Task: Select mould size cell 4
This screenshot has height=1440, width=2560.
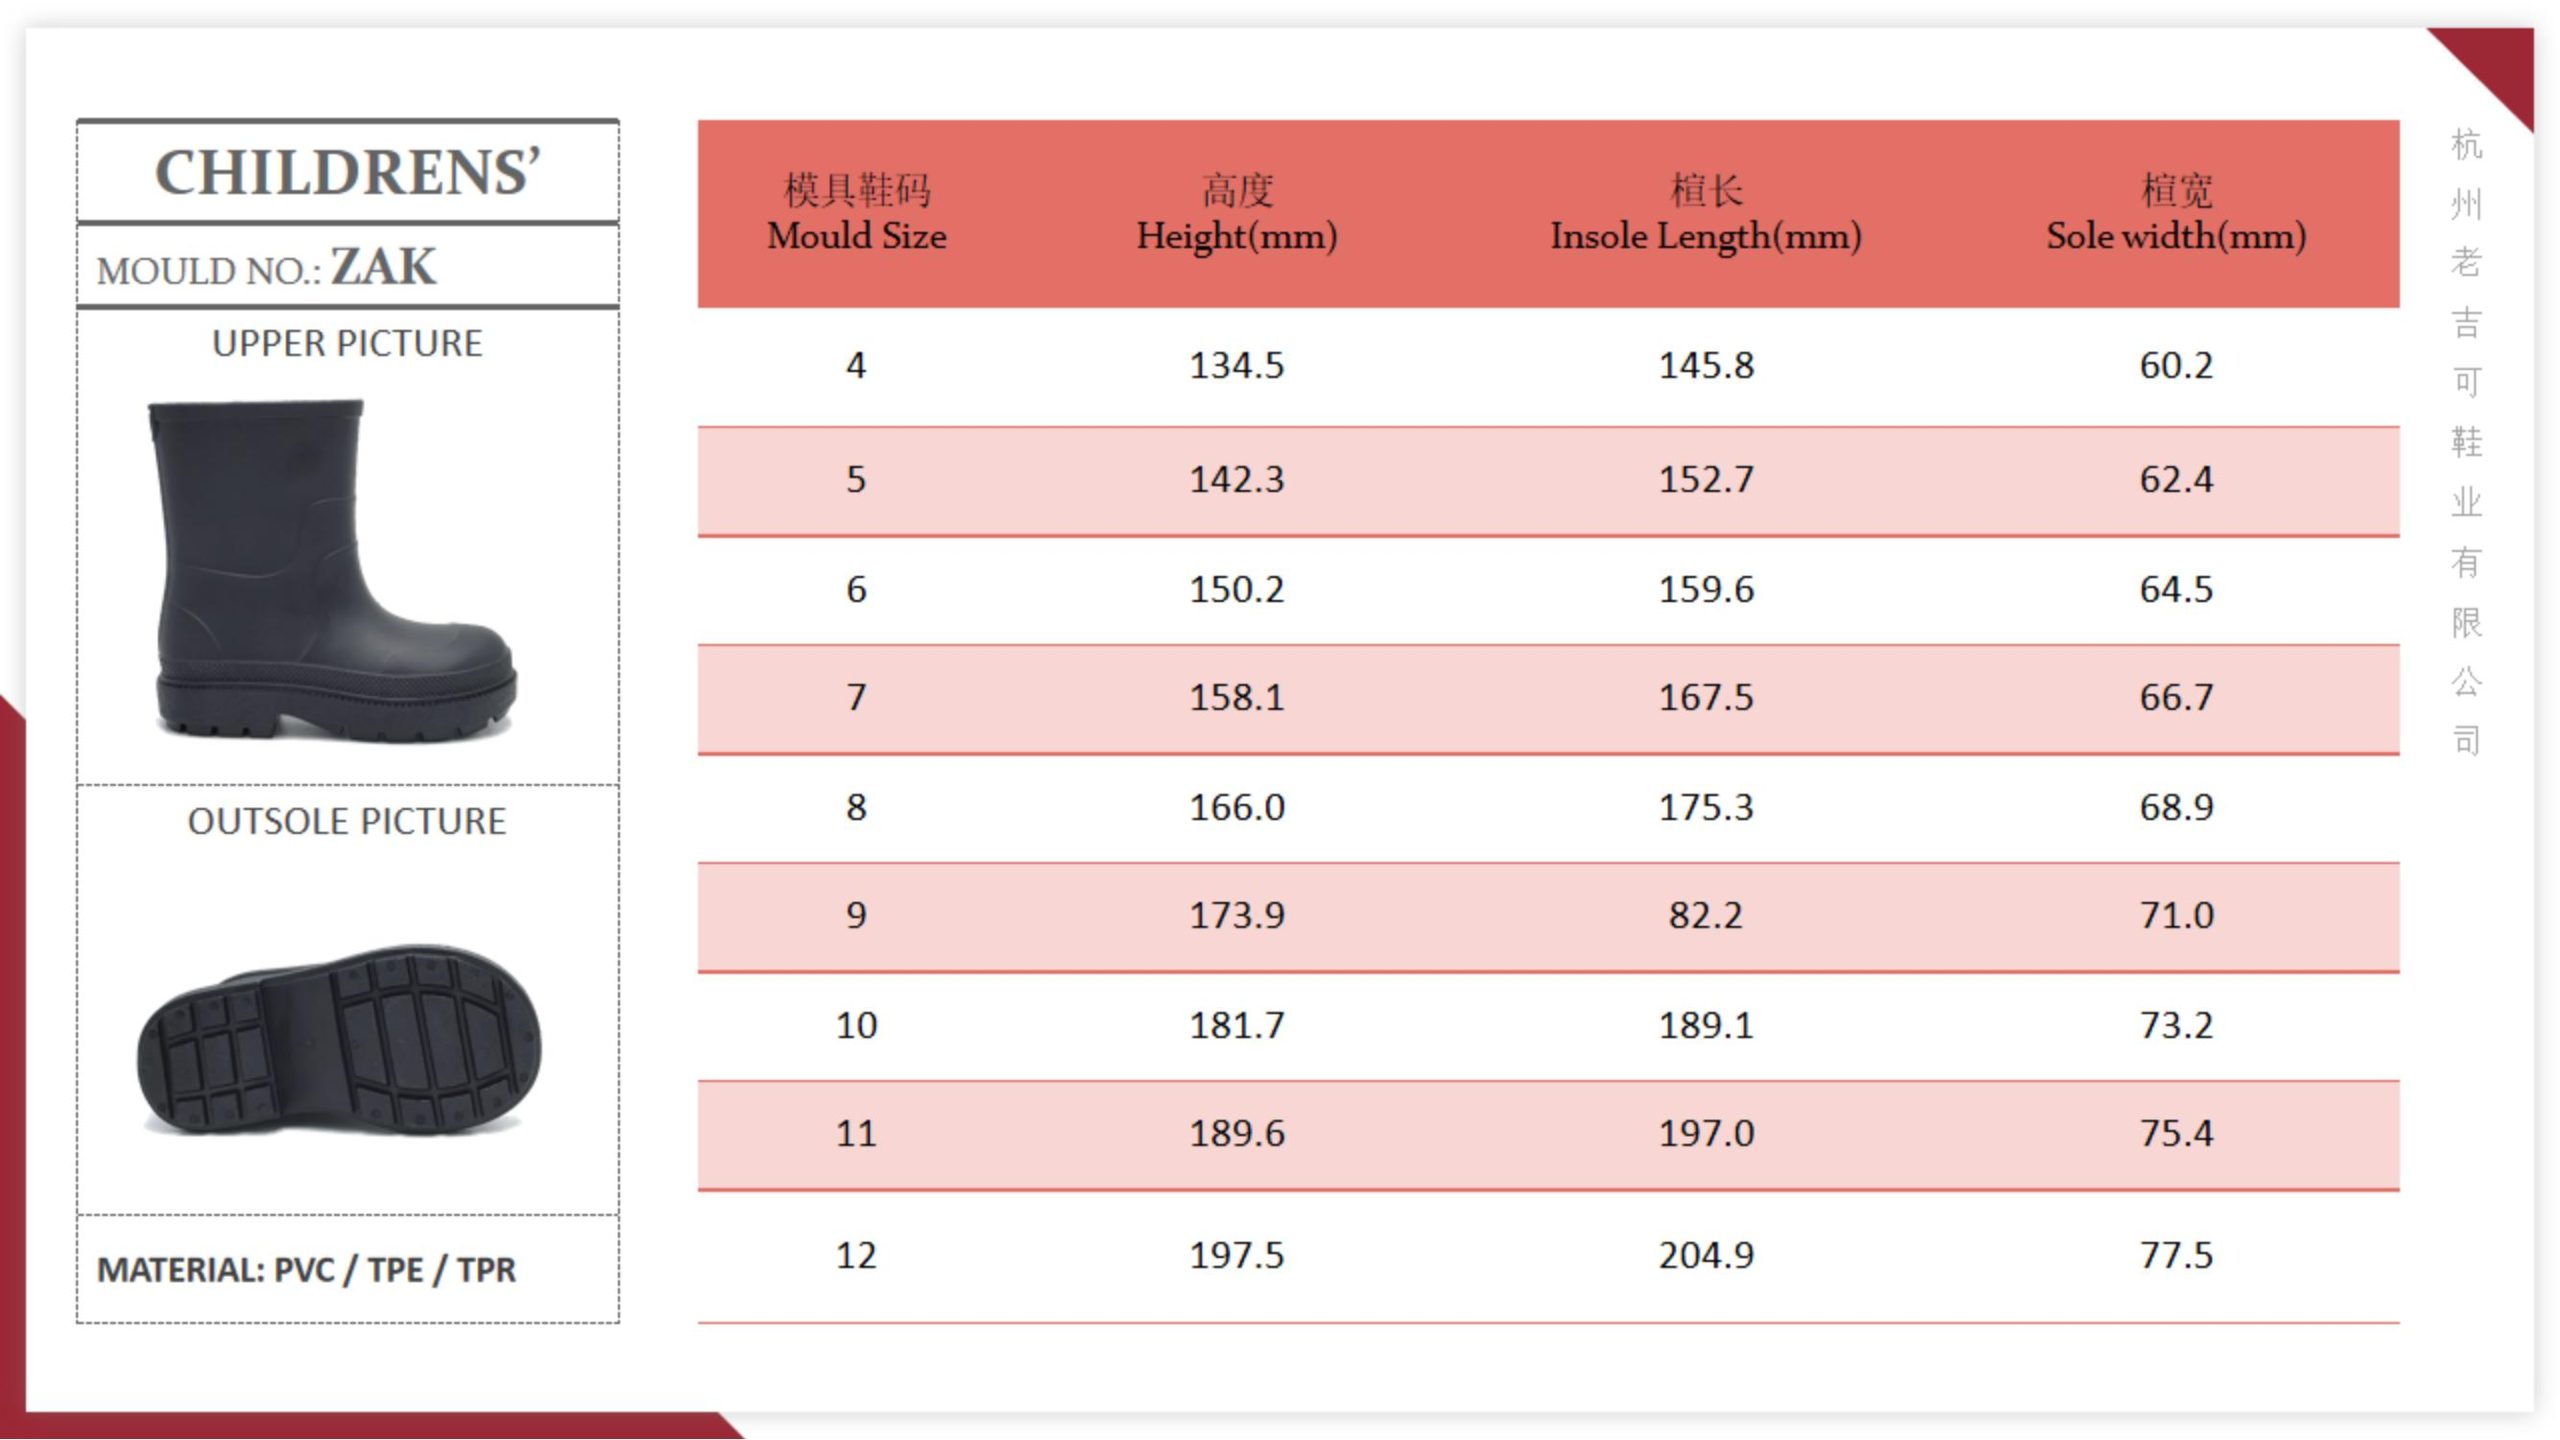Action: pyautogui.click(x=856, y=365)
